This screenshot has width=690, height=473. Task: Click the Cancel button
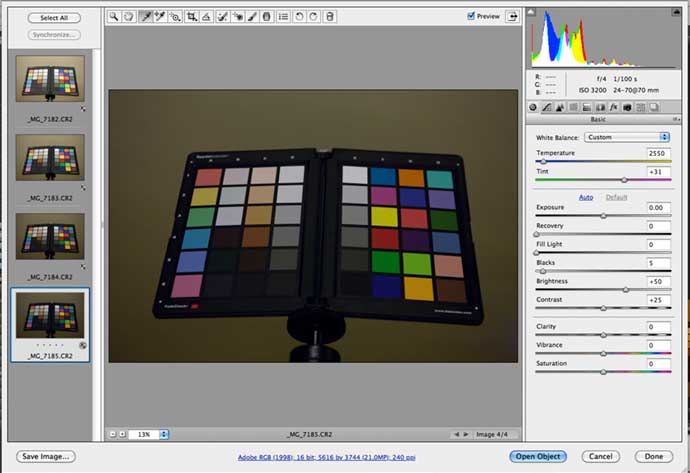(x=601, y=456)
